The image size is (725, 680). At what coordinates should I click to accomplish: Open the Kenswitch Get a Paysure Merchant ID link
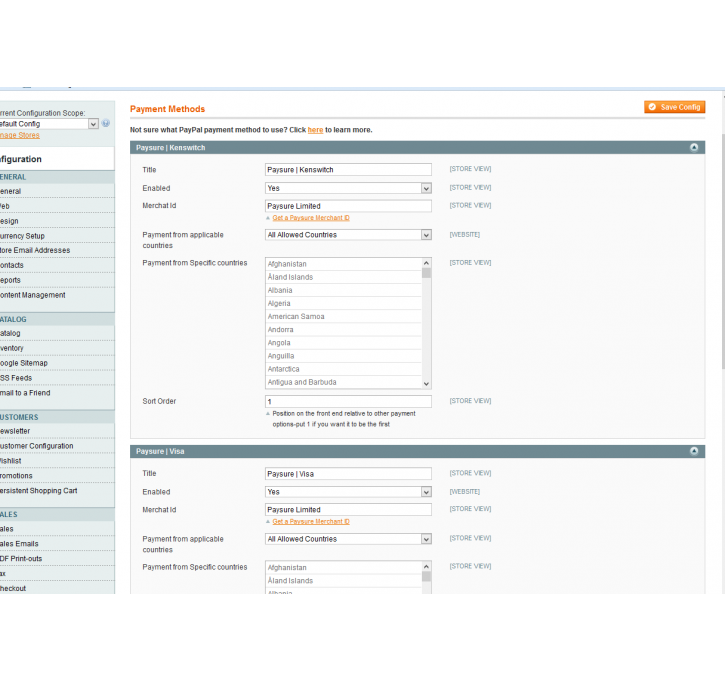[x=311, y=218]
